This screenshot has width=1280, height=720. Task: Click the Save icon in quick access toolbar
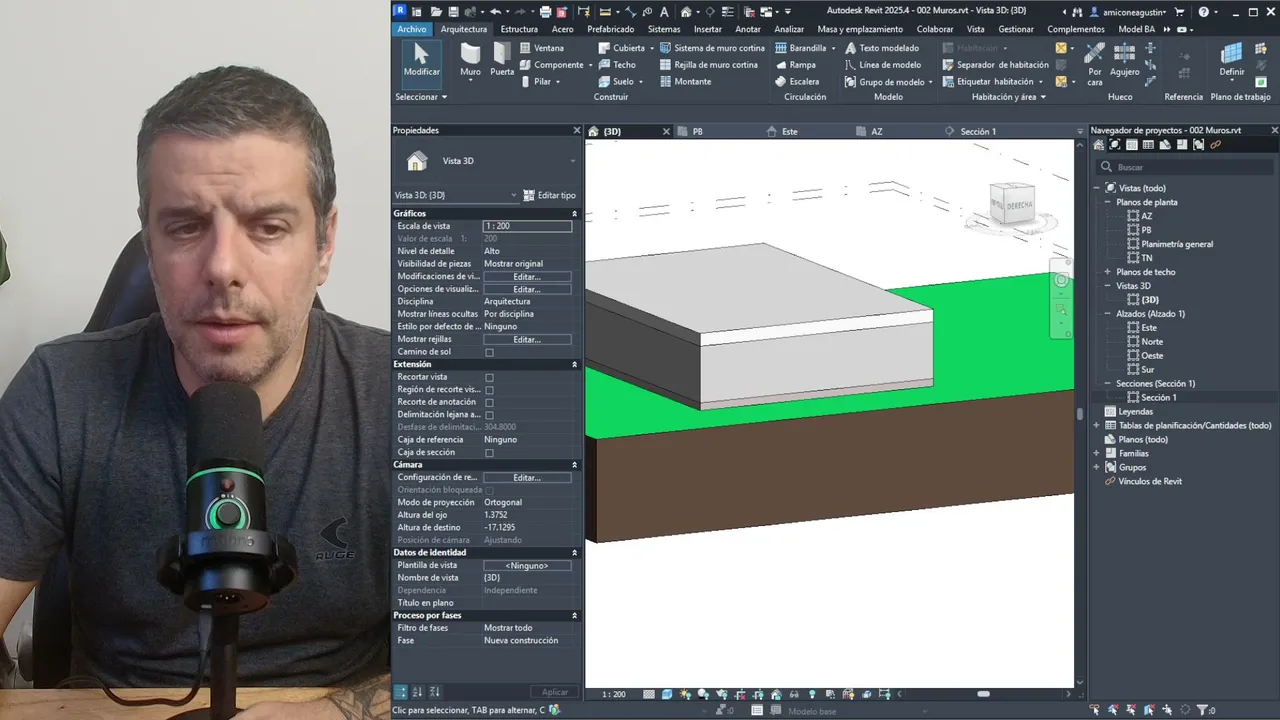coord(453,12)
